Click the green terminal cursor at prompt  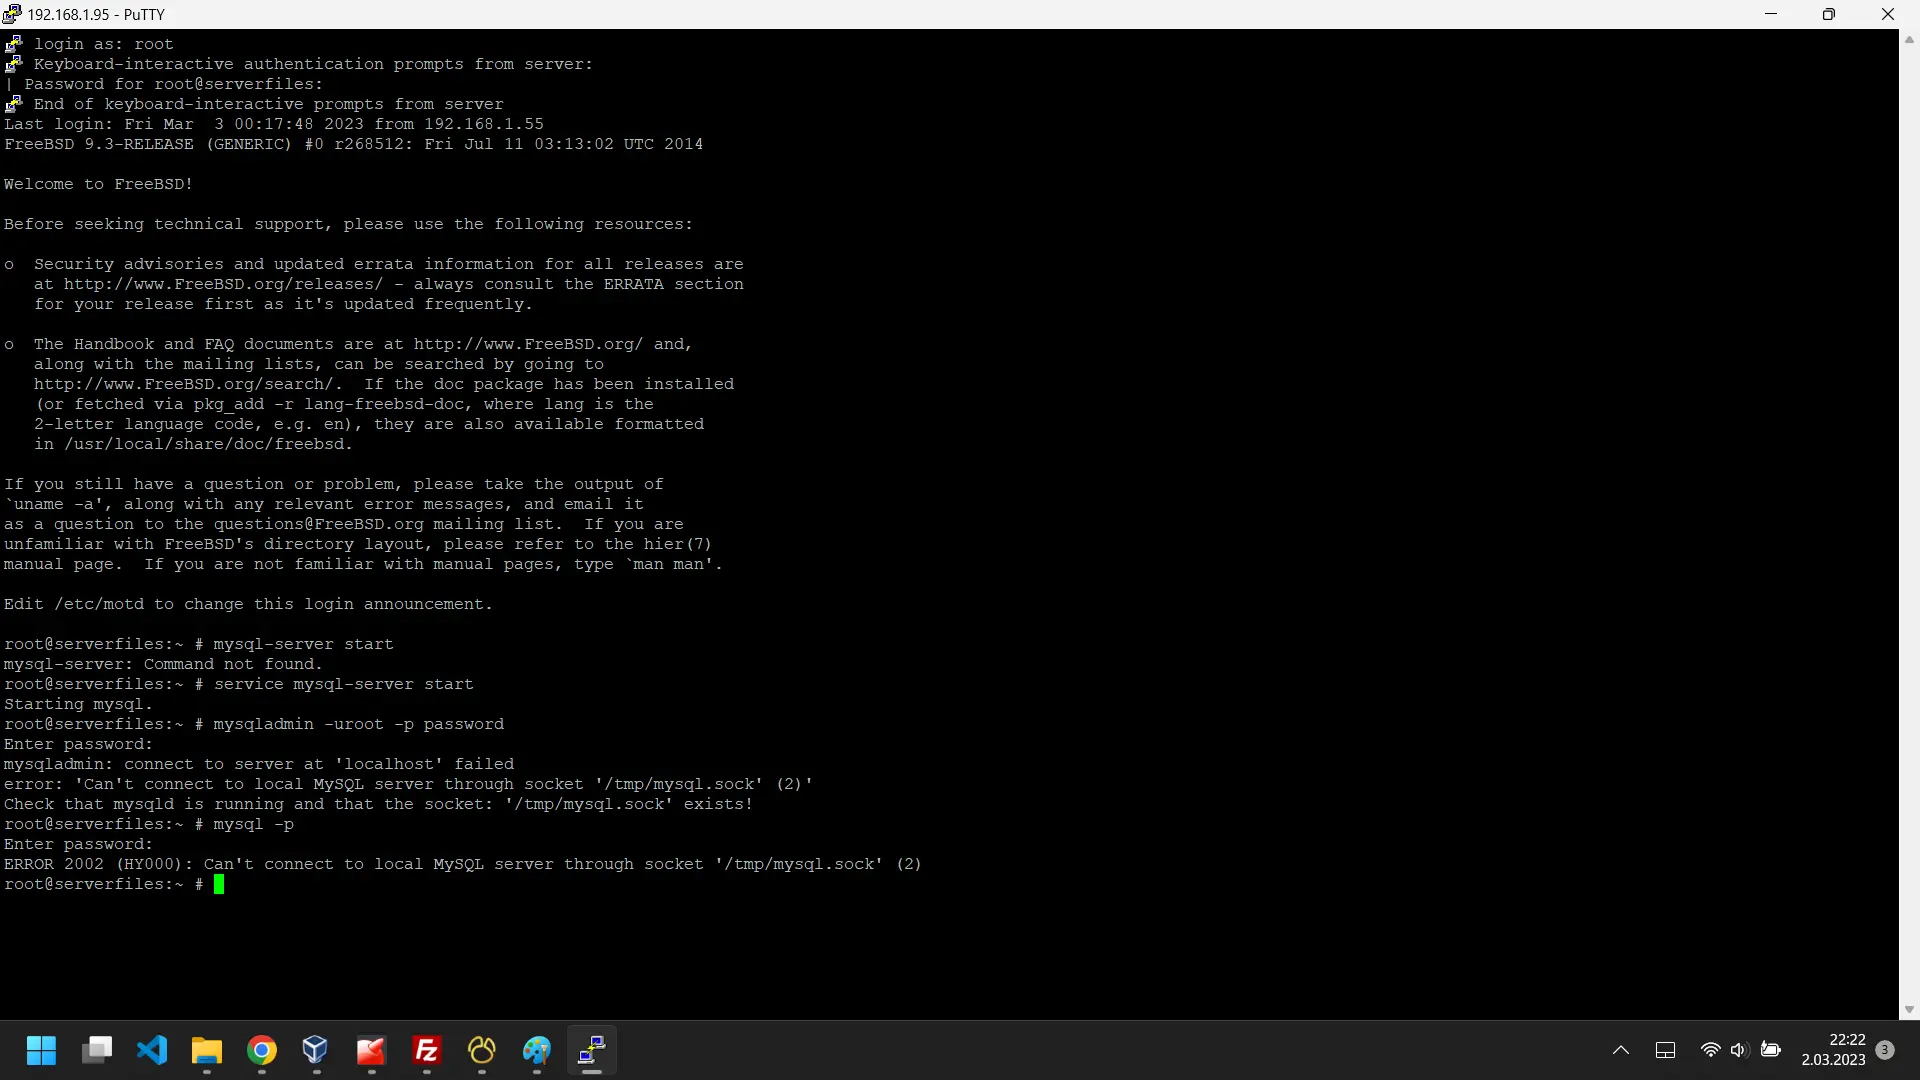coord(219,884)
